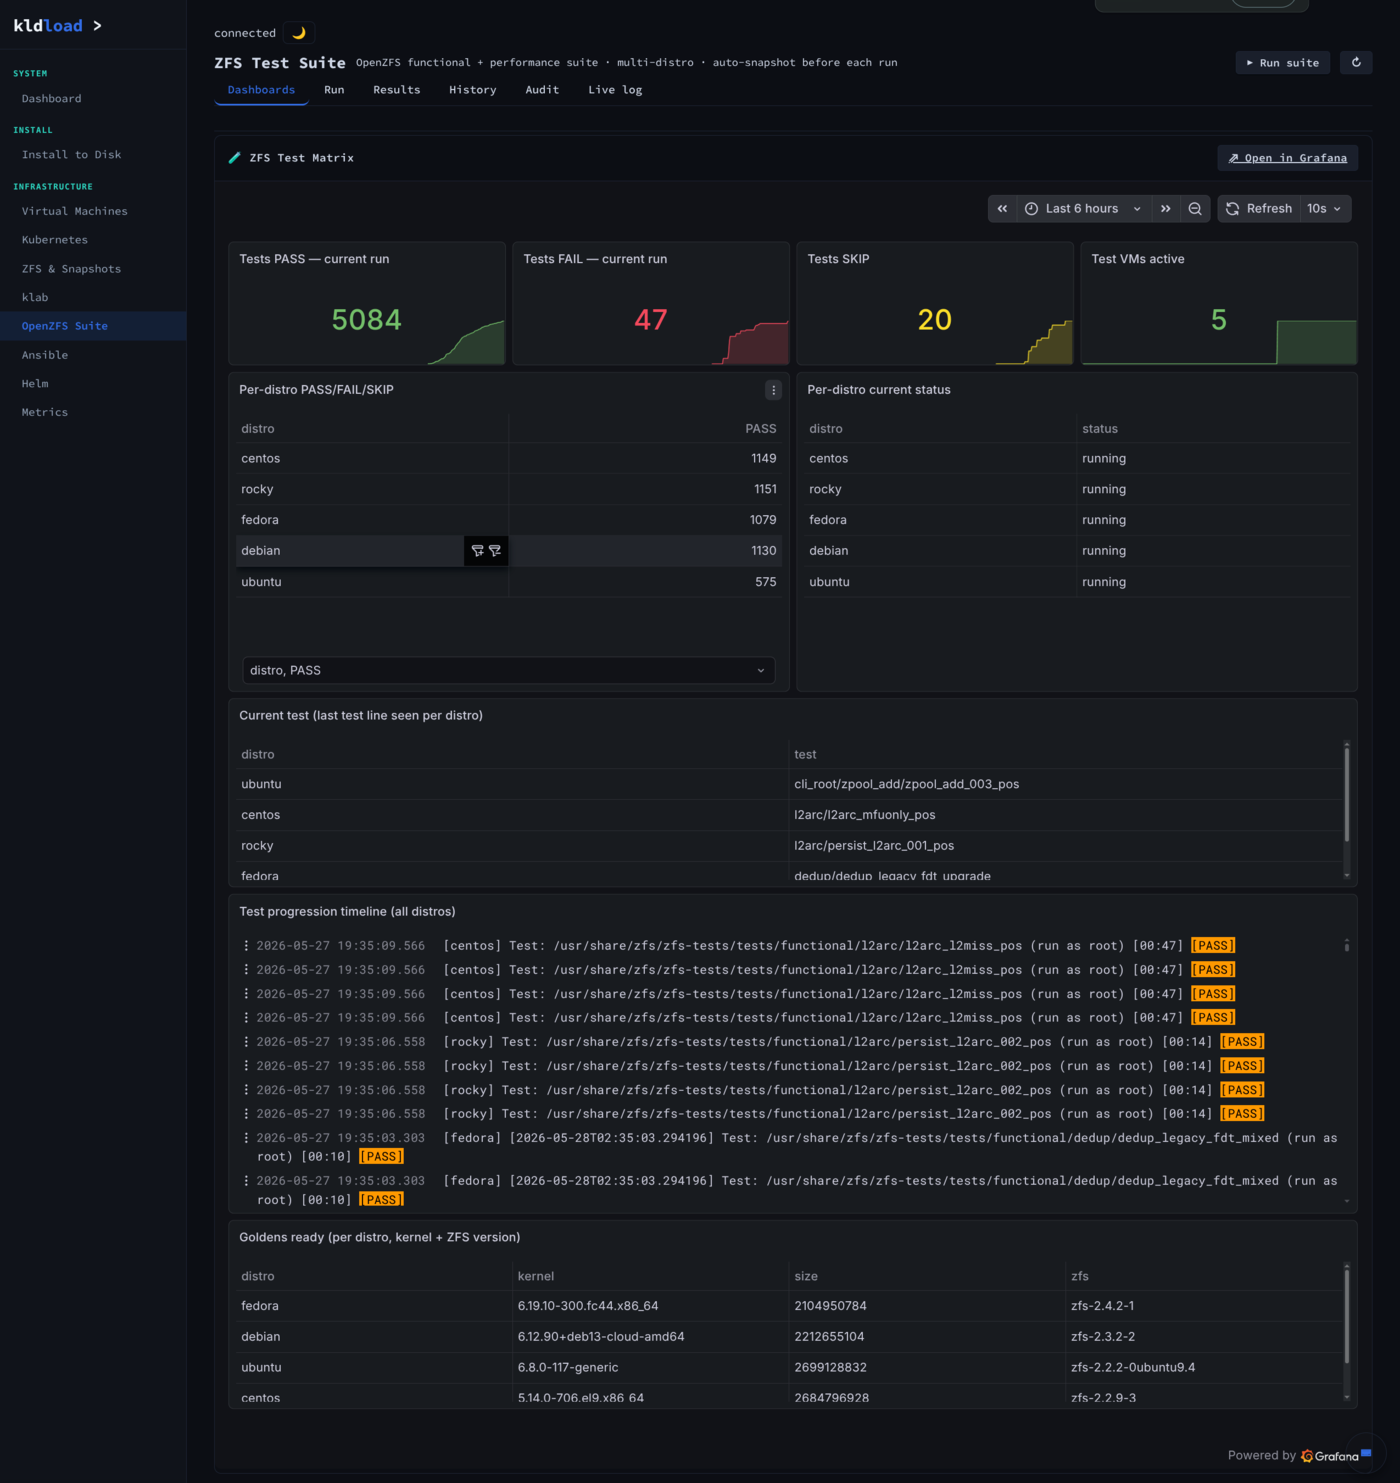Open the distro, PASS field selector
1400x1483 pixels.
pyautogui.click(x=508, y=670)
